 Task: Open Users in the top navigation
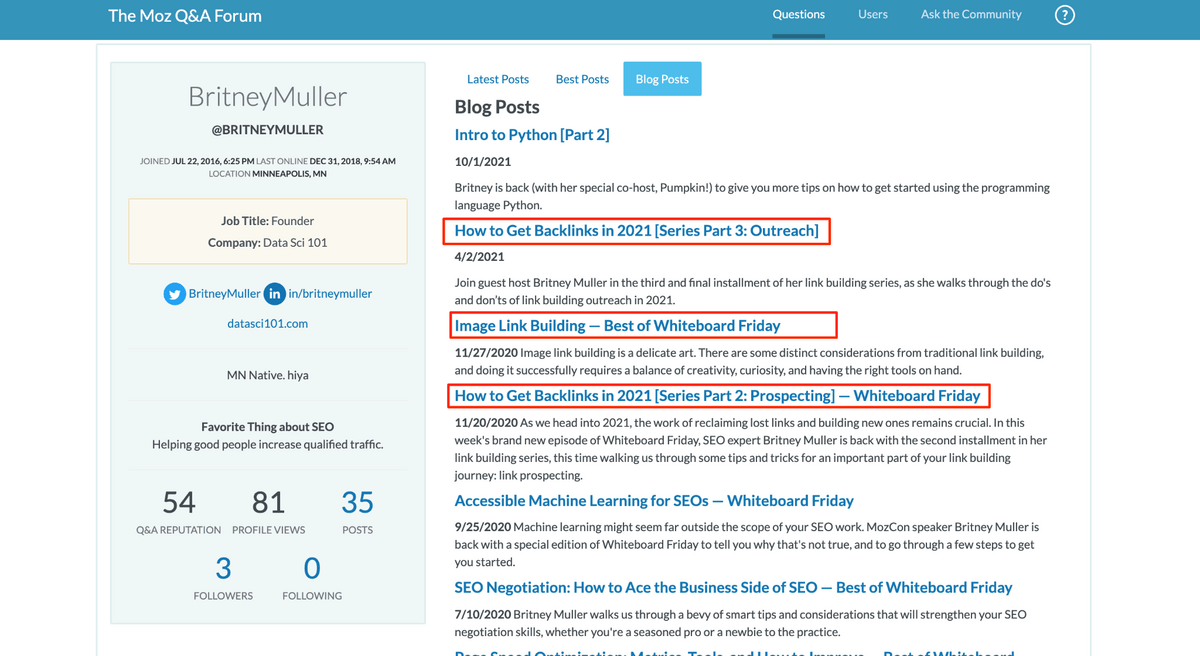[873, 15]
